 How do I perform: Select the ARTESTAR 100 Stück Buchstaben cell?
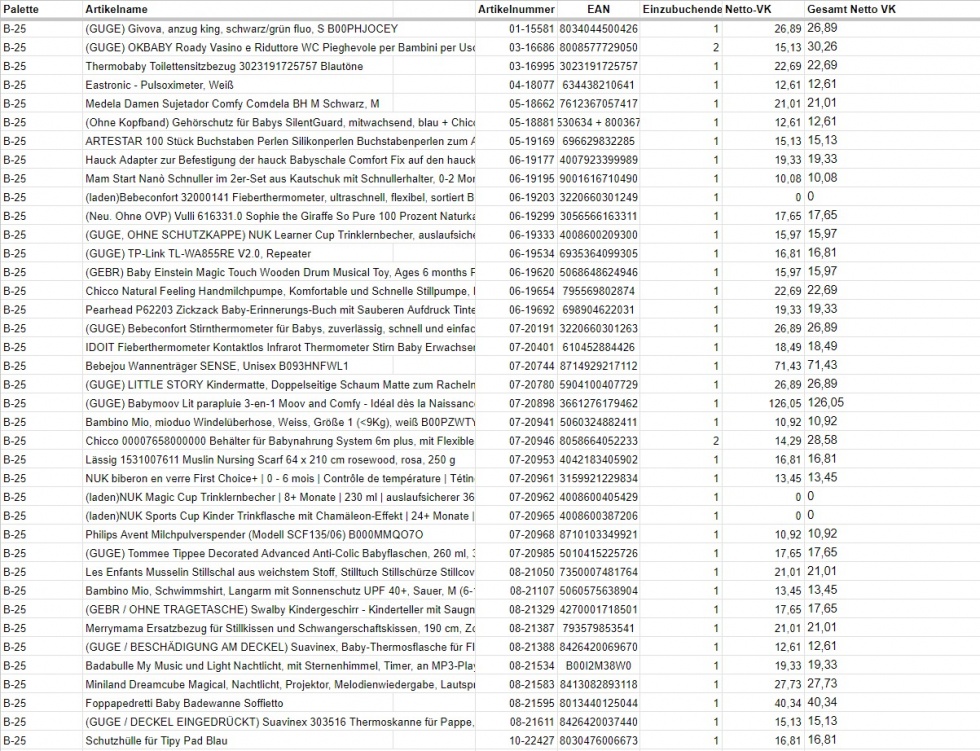(x=279, y=141)
